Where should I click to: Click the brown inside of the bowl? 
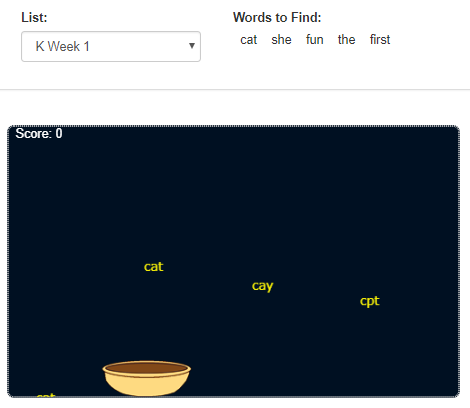click(x=147, y=368)
